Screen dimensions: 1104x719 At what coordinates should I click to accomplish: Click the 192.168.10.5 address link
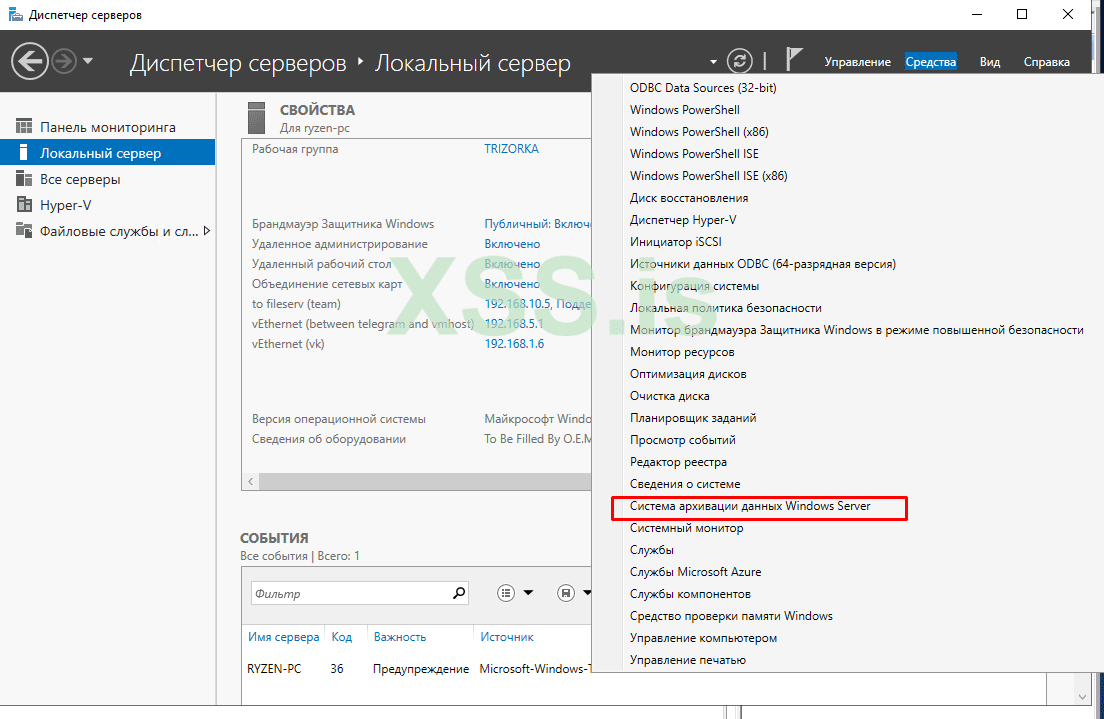tap(537, 304)
